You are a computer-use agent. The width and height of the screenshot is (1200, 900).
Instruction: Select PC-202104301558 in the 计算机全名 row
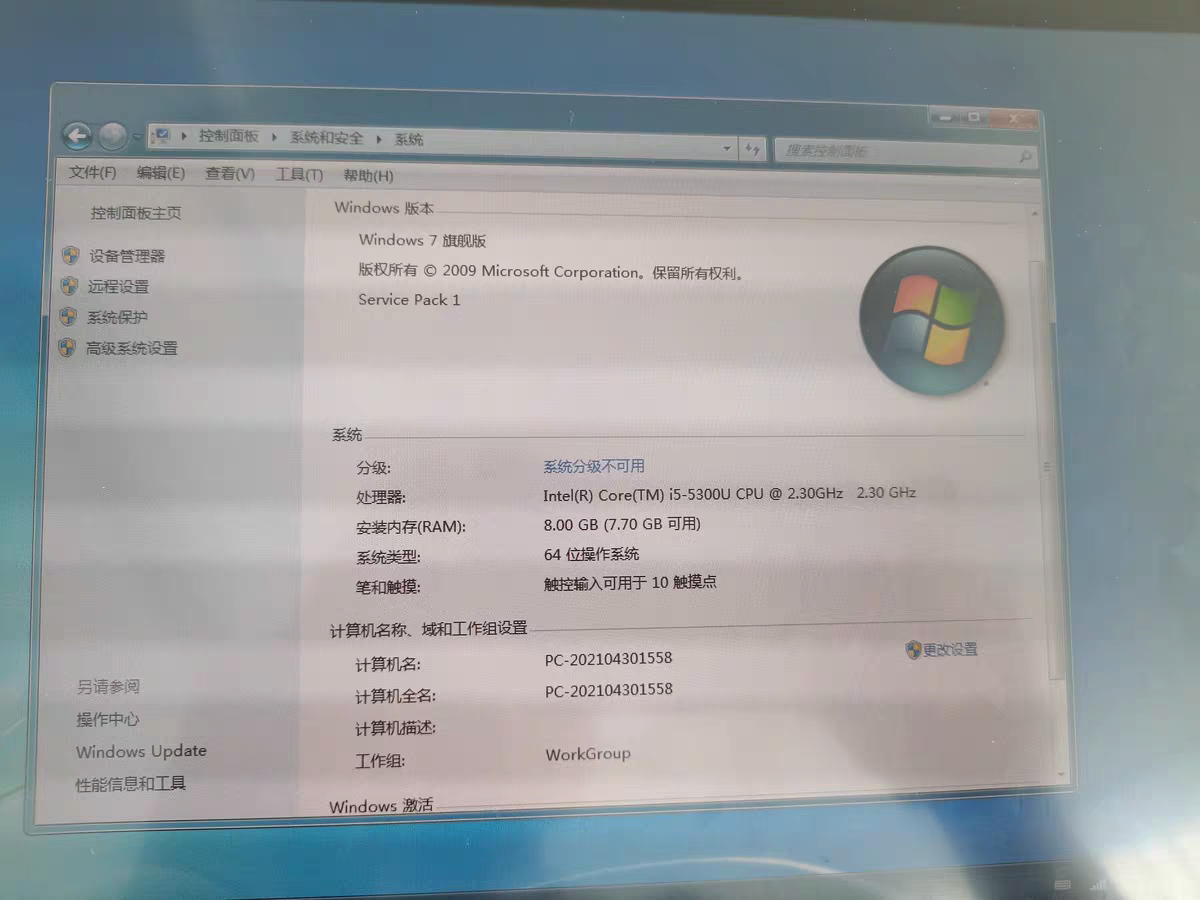pos(609,690)
